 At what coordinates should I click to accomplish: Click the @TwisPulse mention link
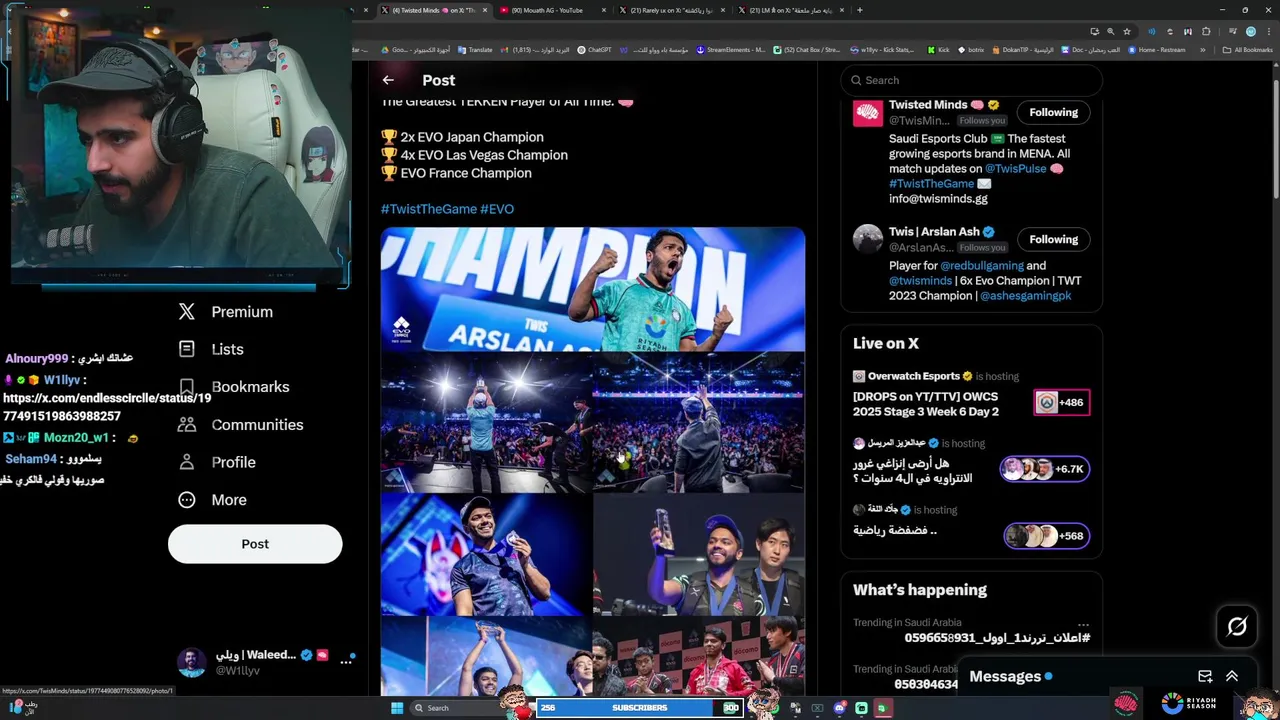point(1015,169)
